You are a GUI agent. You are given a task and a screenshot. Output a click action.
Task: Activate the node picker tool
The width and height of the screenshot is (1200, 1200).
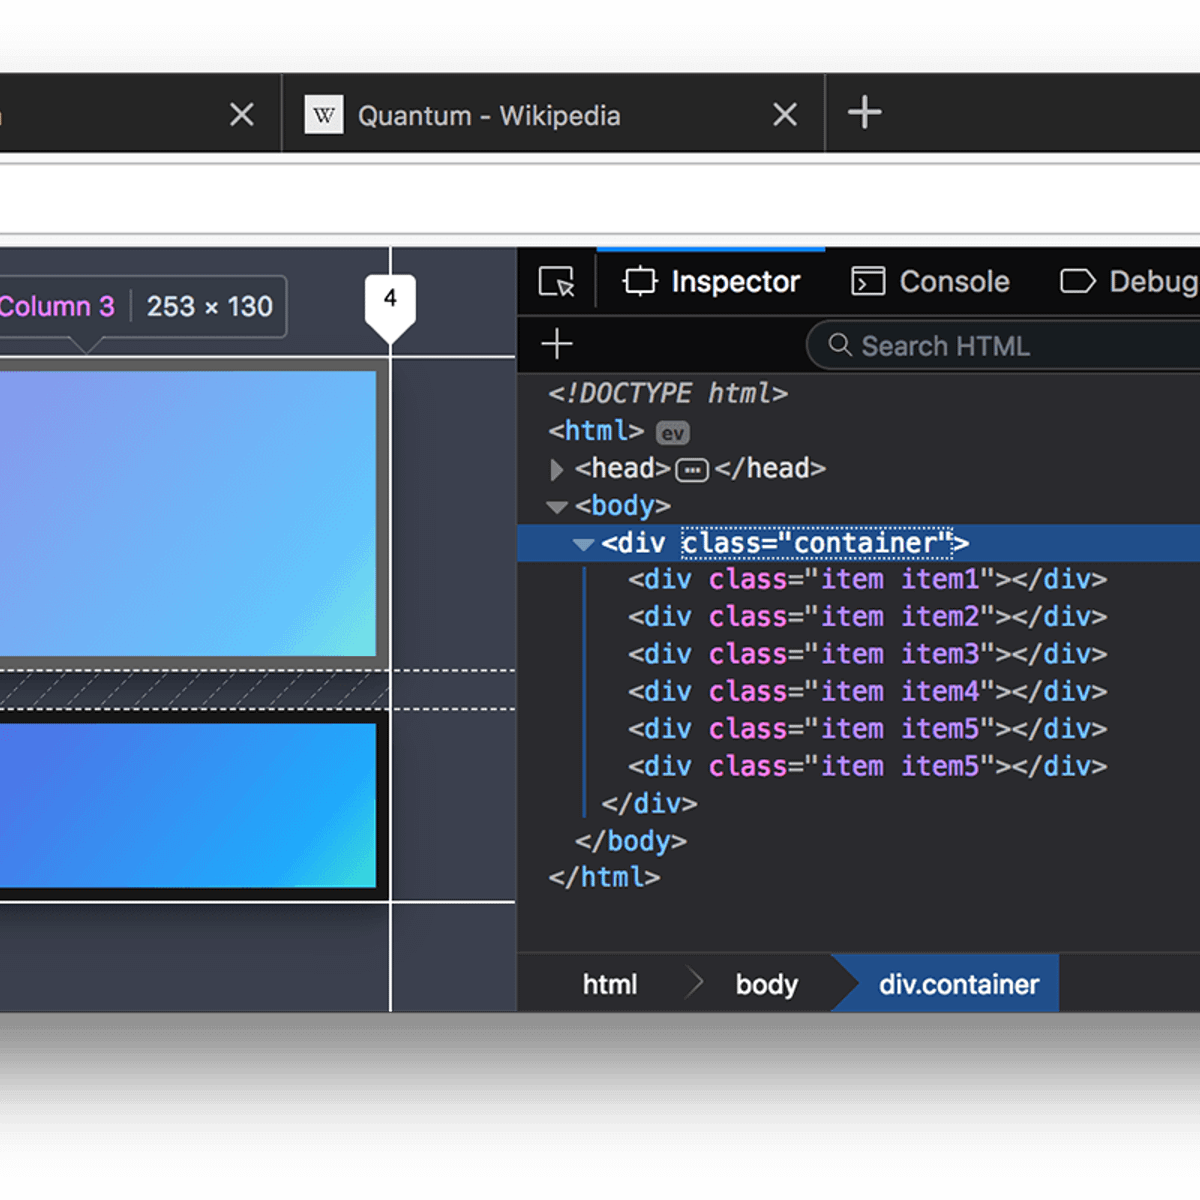coord(557,281)
